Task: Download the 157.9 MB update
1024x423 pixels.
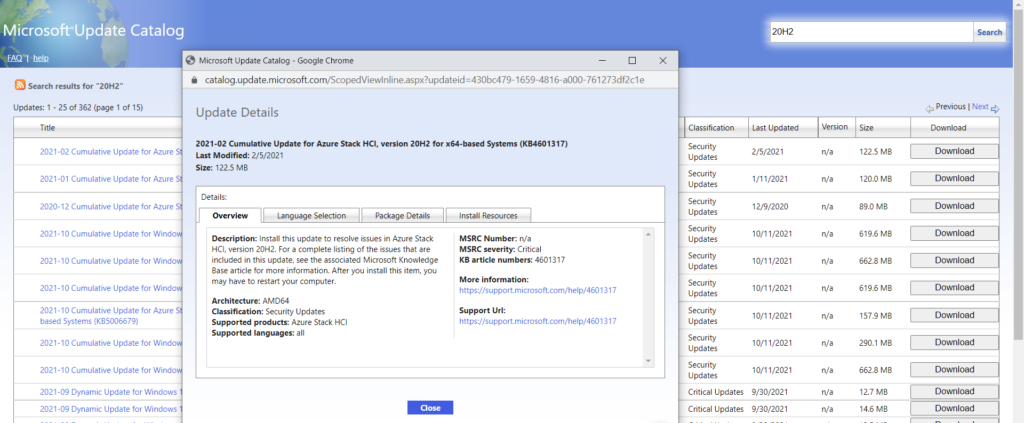Action: [954, 315]
